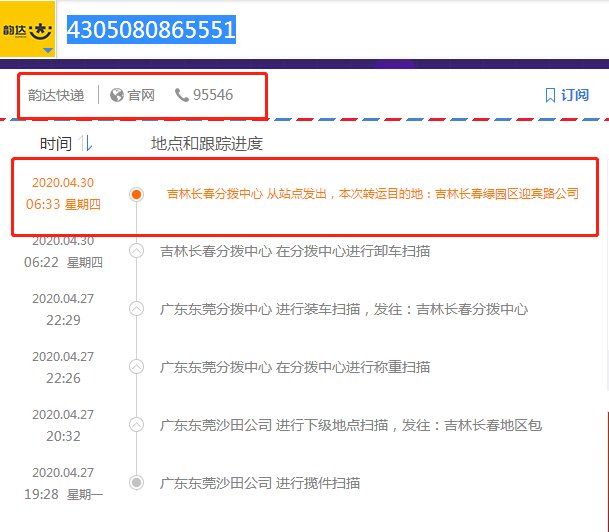
Task: Click the 地点和跟踪进度 column header
Action: click(x=207, y=144)
